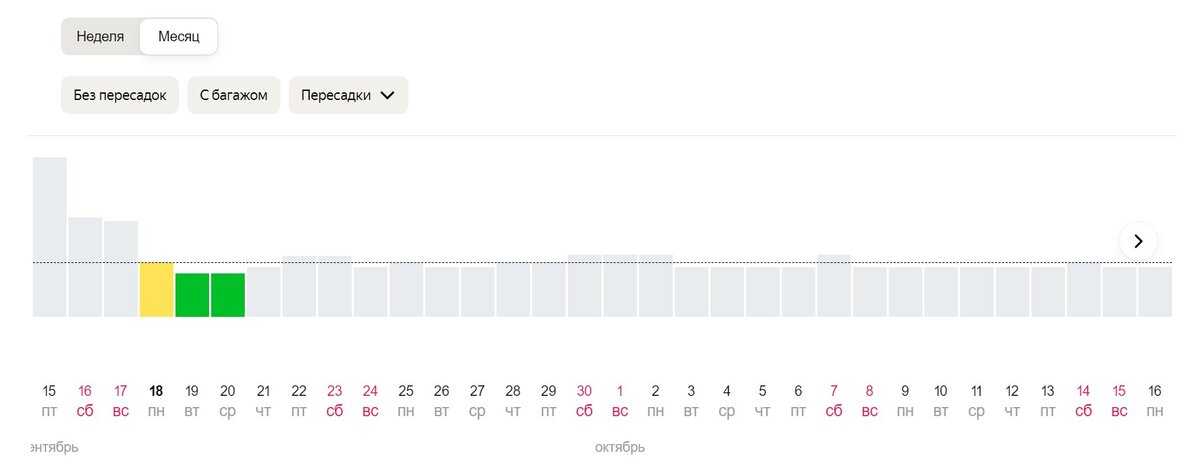The height and width of the screenshot is (463, 1200).
Task: Select date 1 вс in October
Action: click(620, 401)
